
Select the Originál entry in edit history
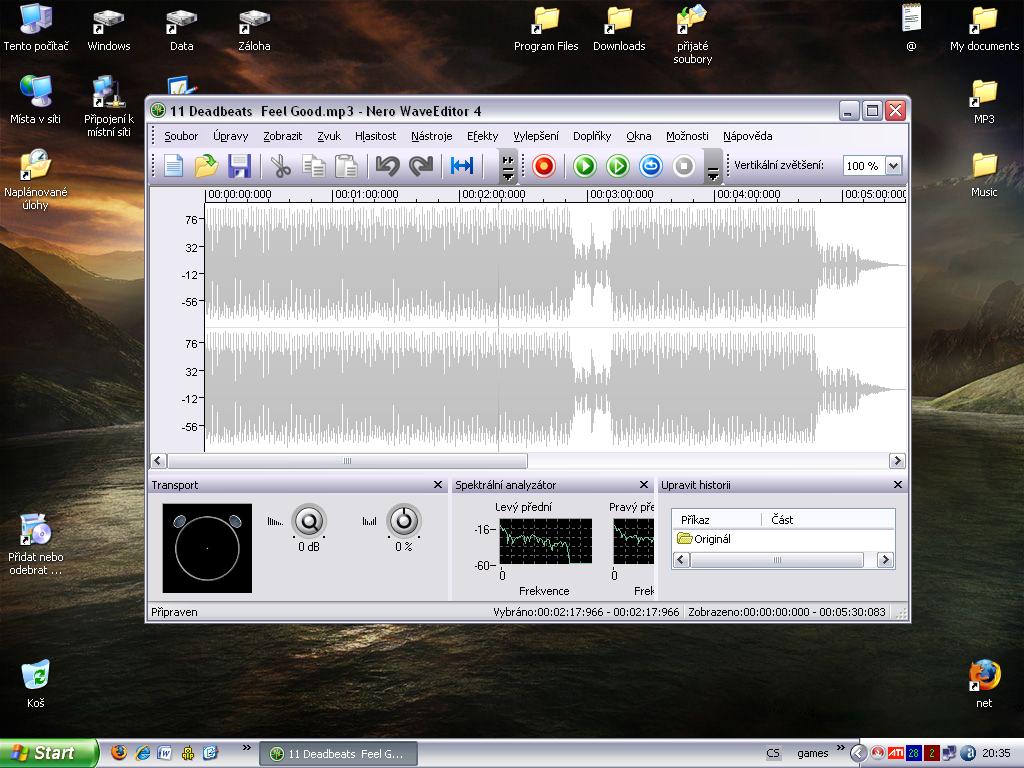point(705,539)
